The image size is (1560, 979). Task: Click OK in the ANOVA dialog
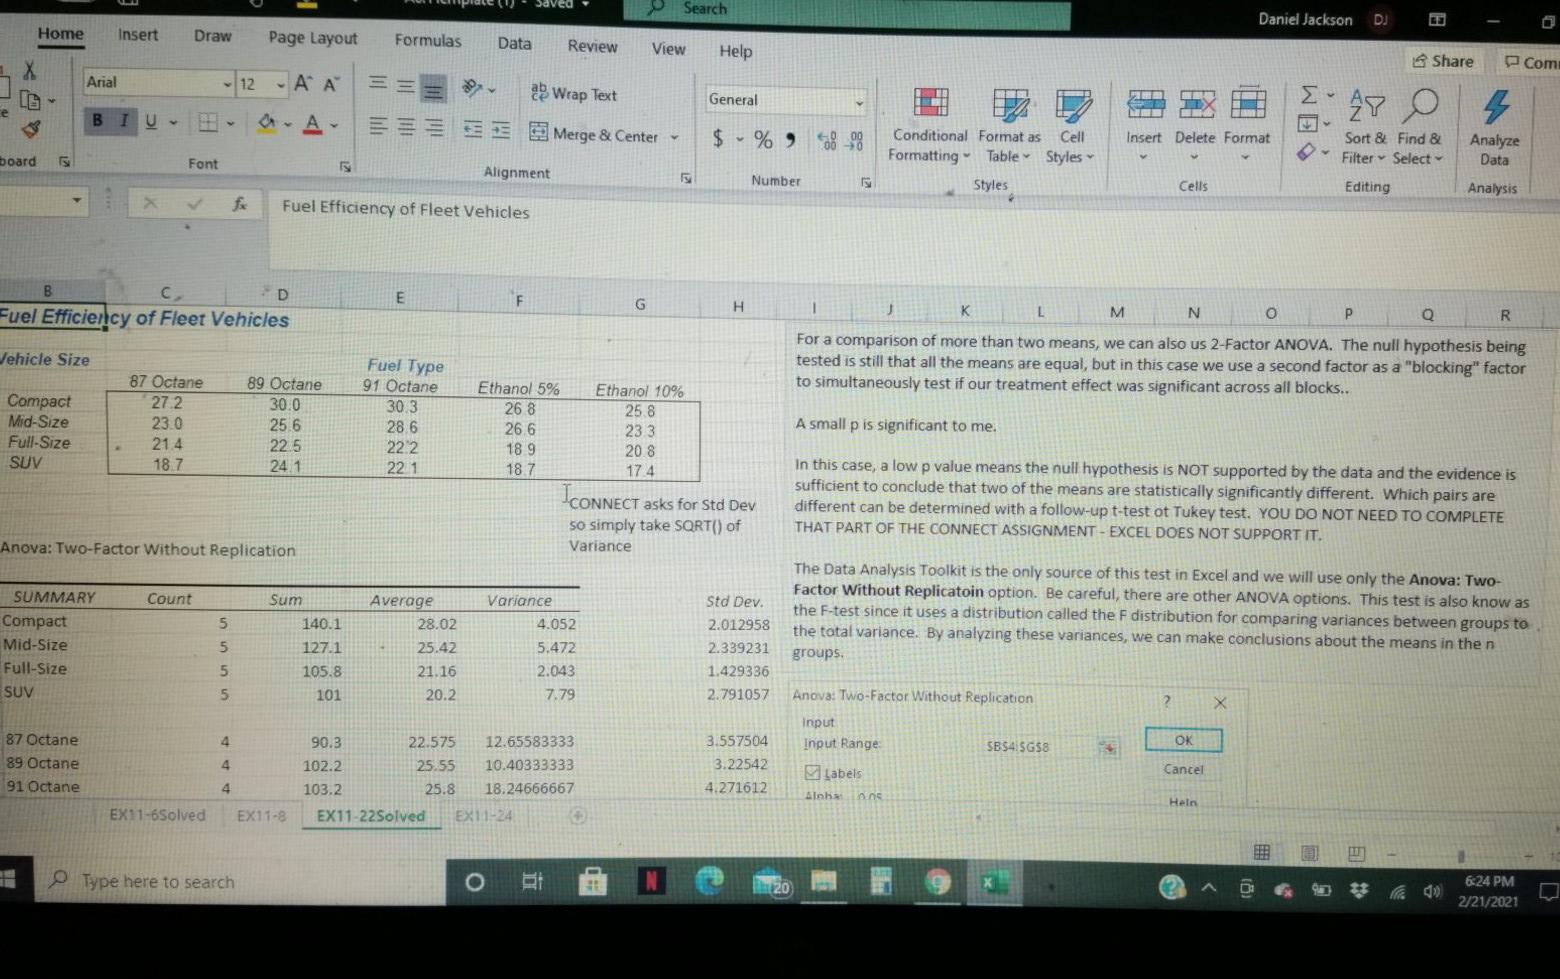(1182, 740)
